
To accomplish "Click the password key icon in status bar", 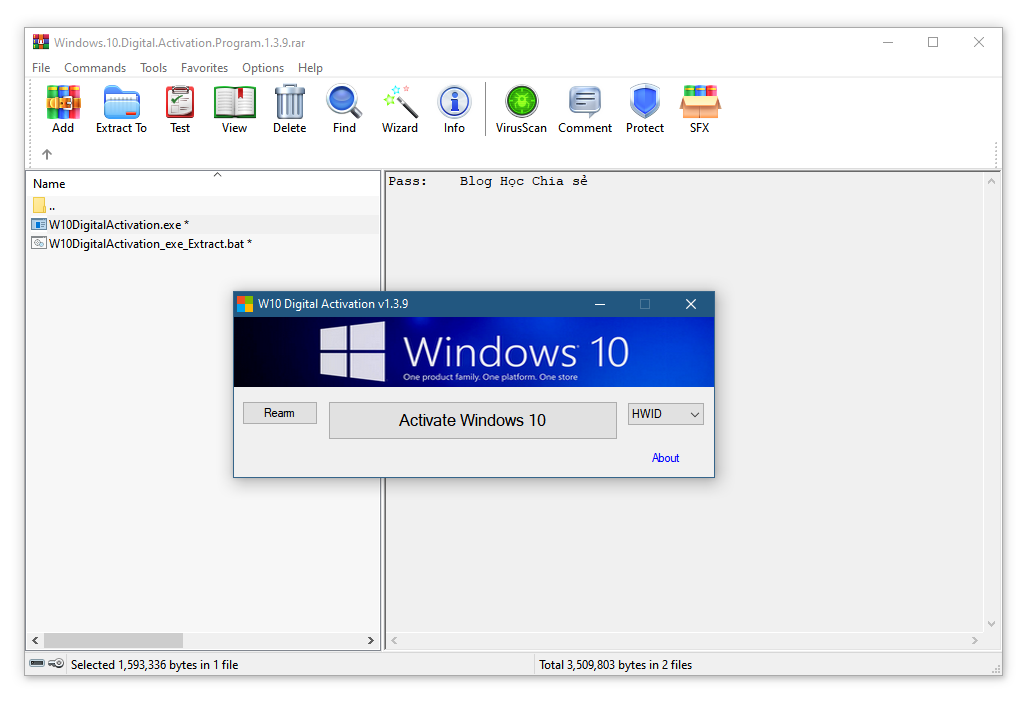I will coord(56,663).
